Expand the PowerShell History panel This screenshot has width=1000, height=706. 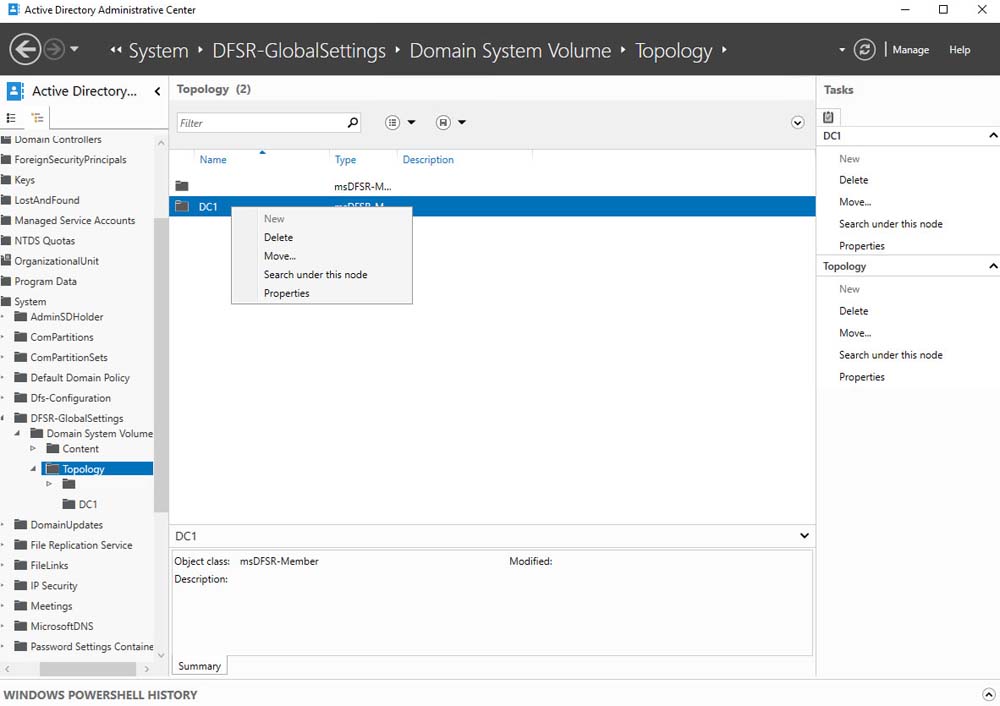click(x=988, y=694)
